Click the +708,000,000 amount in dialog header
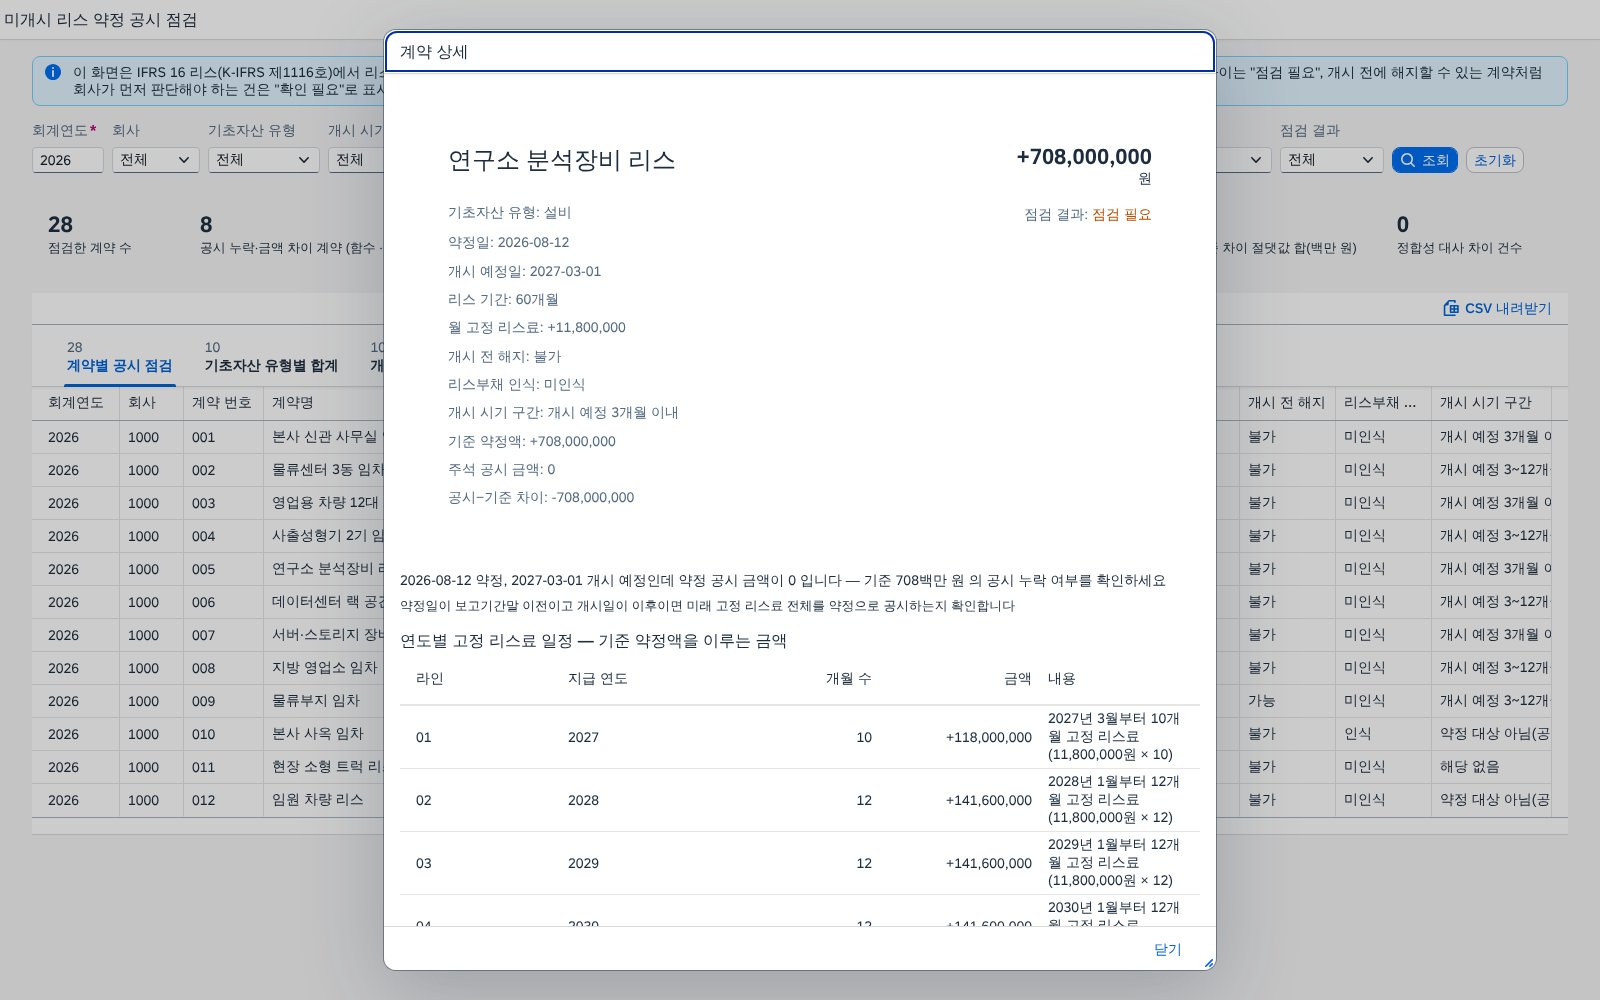Screen dimensions: 1600x1000 (x=1084, y=157)
